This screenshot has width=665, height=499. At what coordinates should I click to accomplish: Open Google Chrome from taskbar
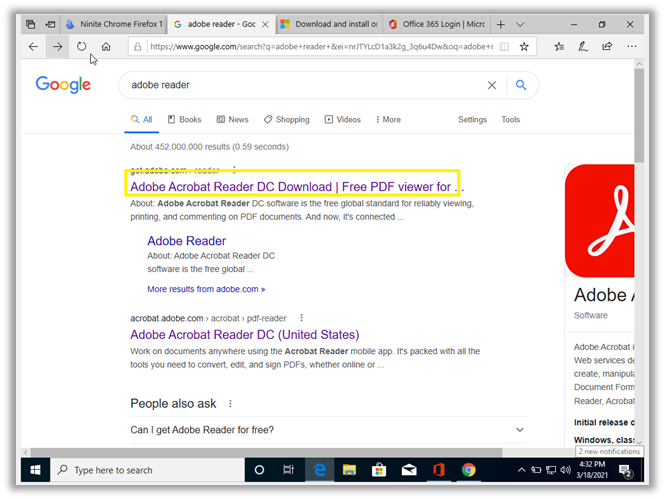469,470
